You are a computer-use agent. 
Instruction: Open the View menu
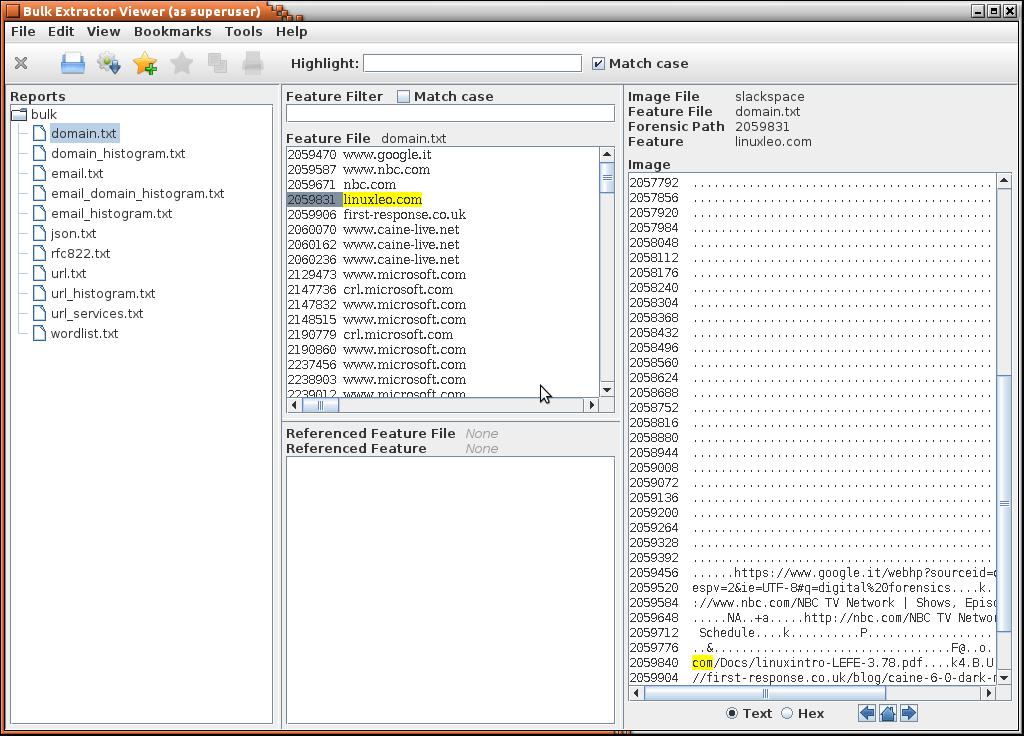pyautogui.click(x=103, y=31)
